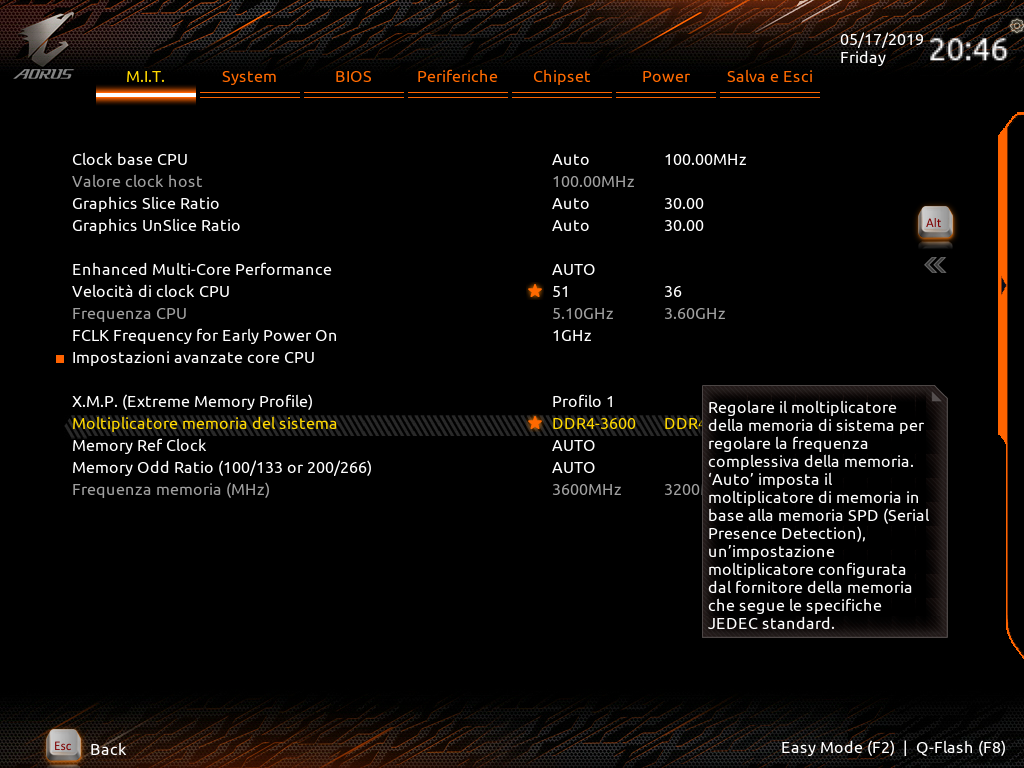1024x768 pixels.
Task: Edit CPU clock ratio value 51
Action: [560, 292]
